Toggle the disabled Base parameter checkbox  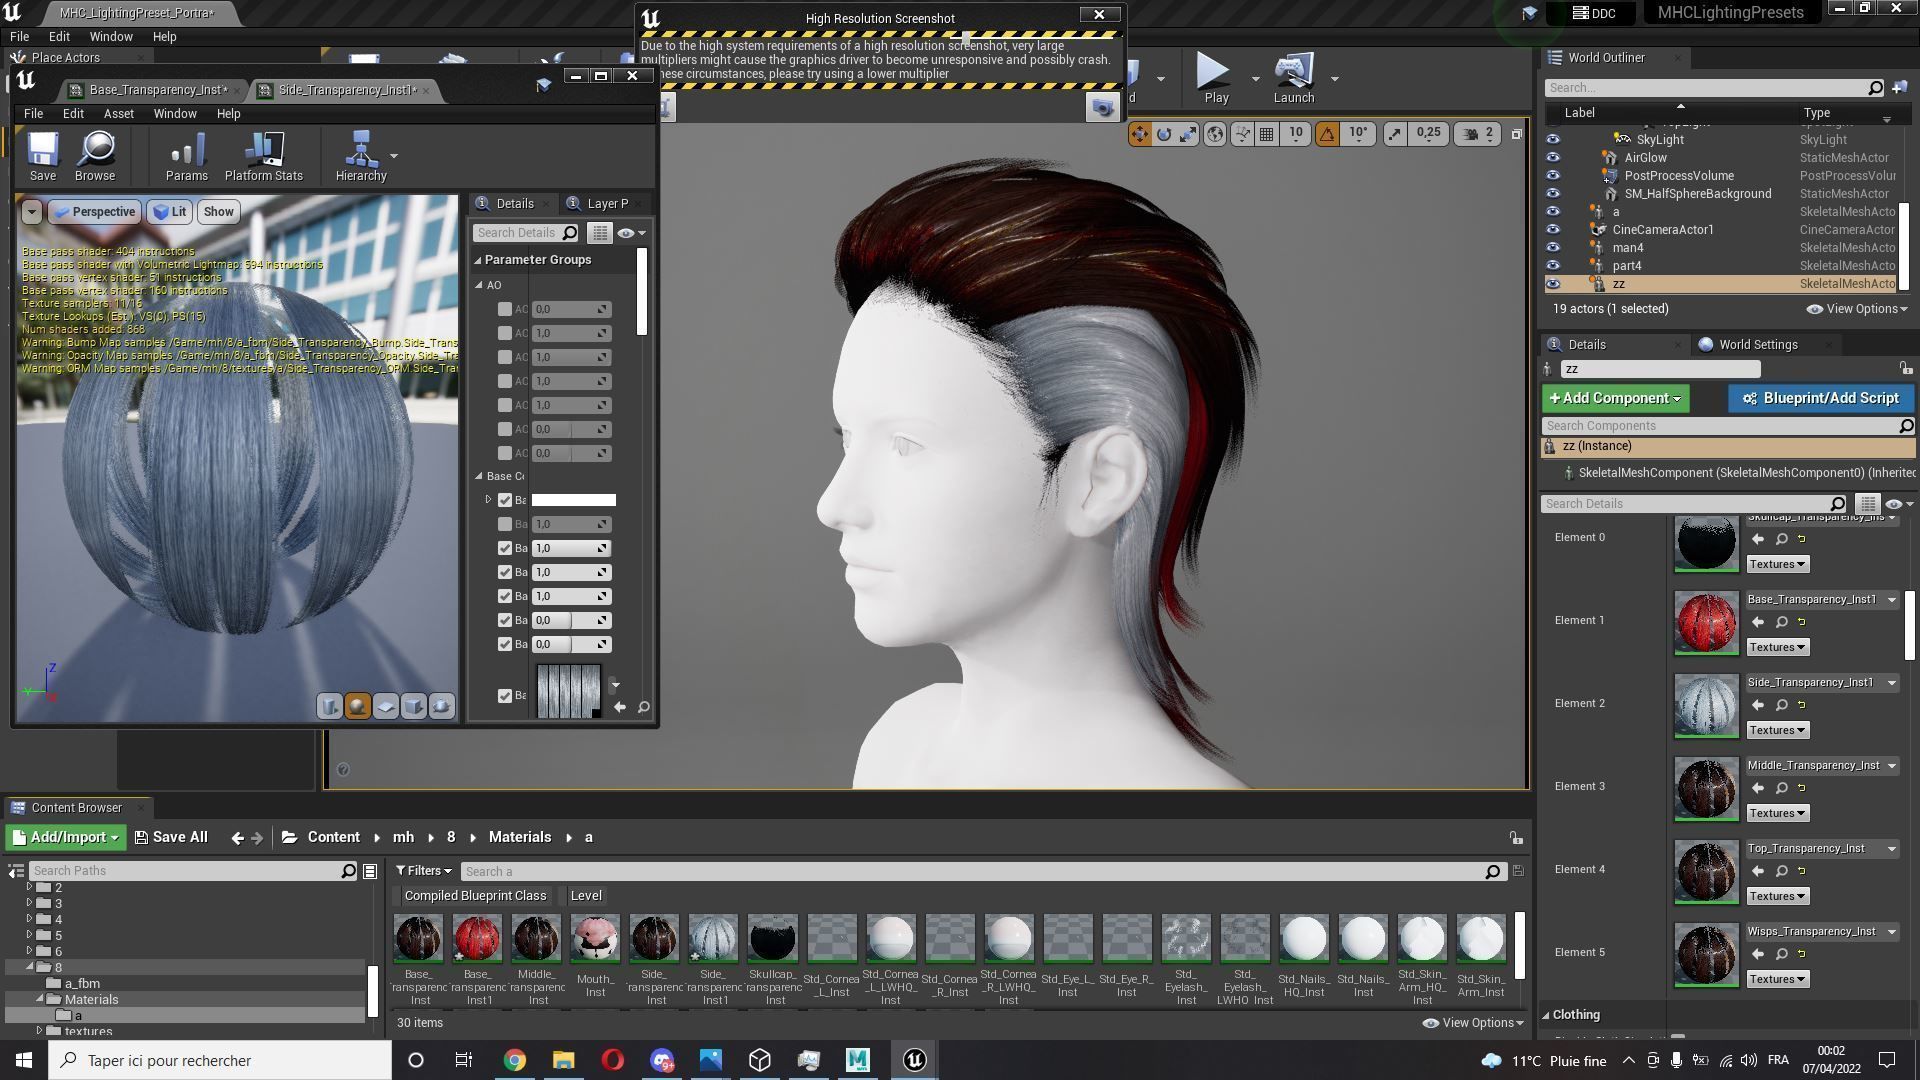click(x=505, y=524)
